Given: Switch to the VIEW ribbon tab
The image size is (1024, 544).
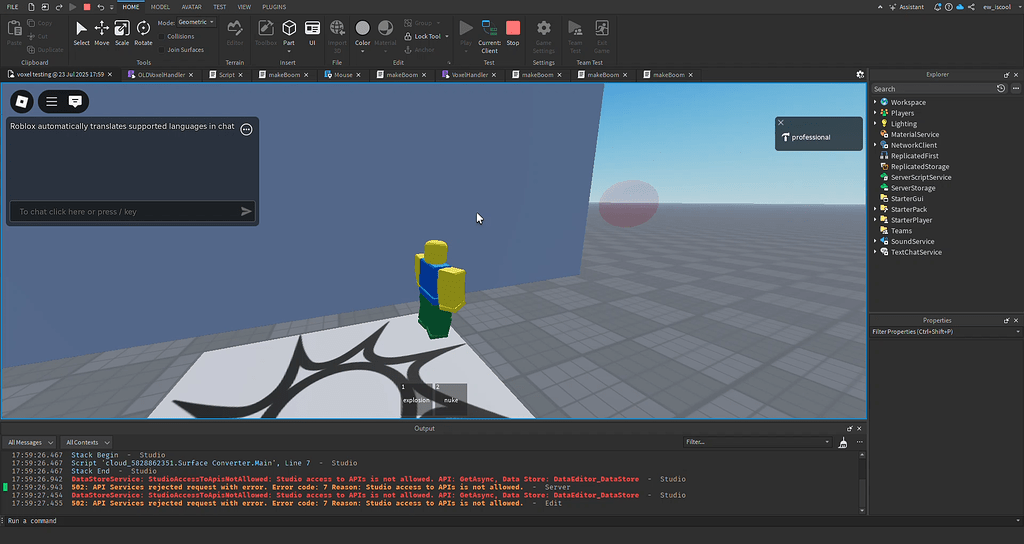Looking at the screenshot, I should pos(244,7).
